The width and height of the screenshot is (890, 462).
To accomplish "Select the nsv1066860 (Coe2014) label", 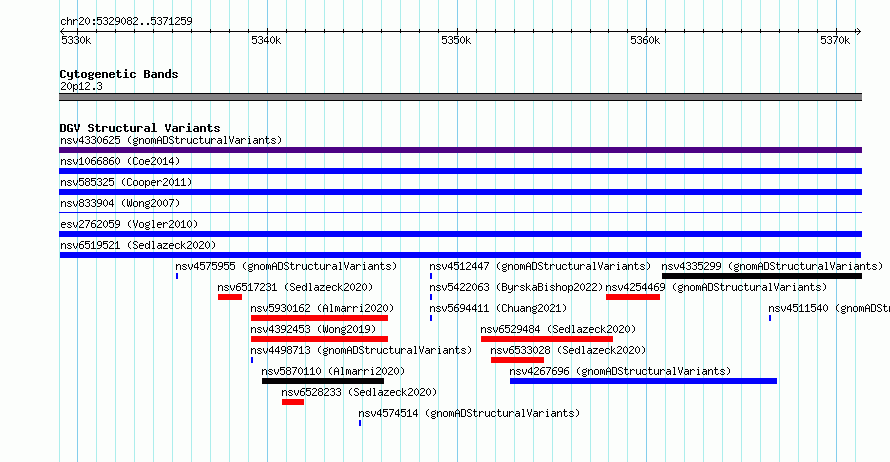I will tap(120, 161).
